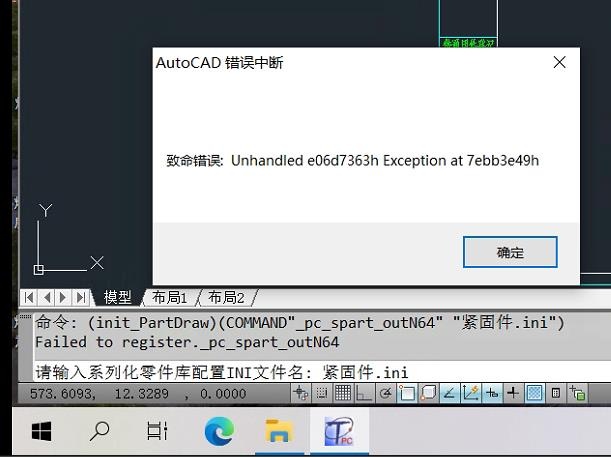
Task: Toggle Snap Mode status bar icon
Action: [x=321, y=393]
